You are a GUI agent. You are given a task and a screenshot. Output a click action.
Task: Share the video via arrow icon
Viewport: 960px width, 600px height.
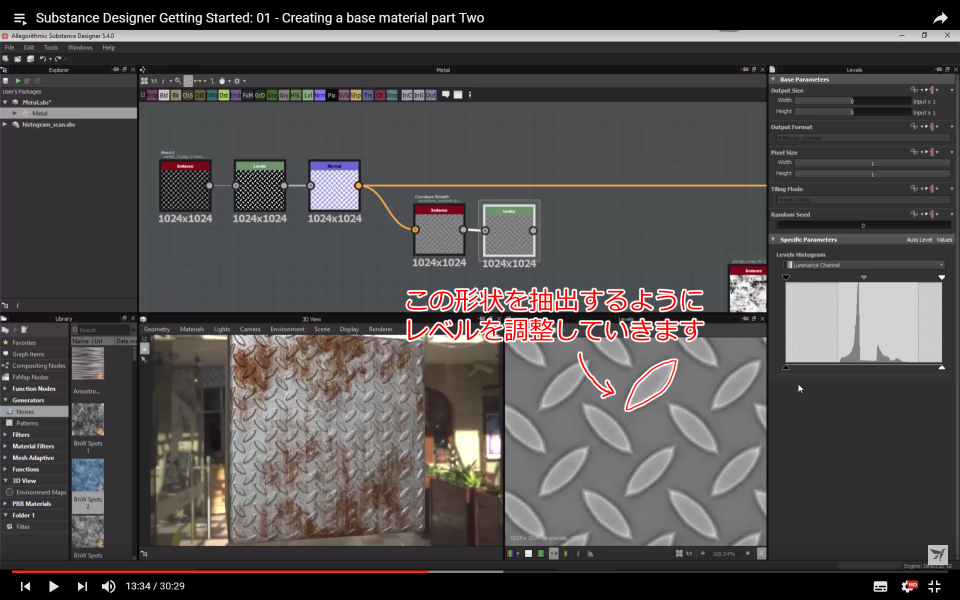click(x=940, y=18)
